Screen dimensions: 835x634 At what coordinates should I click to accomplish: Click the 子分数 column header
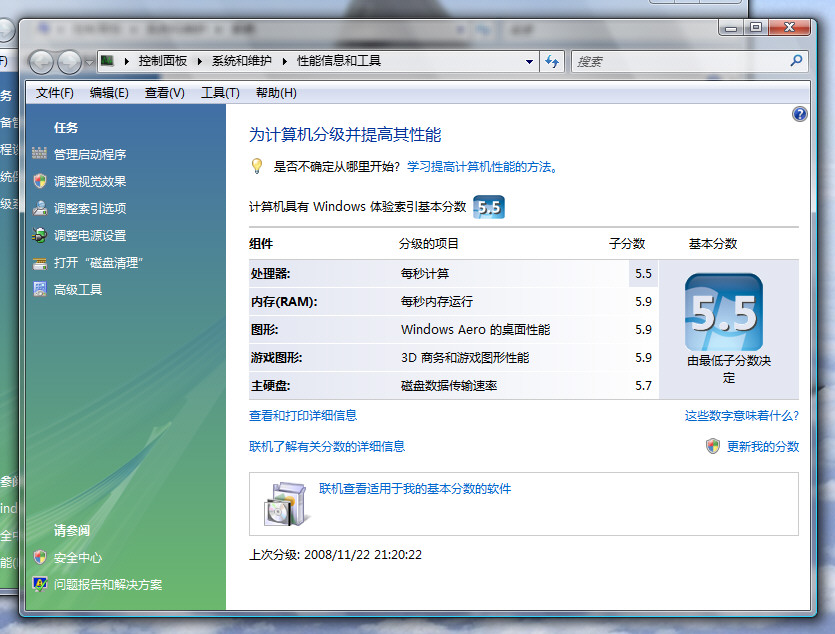point(627,244)
